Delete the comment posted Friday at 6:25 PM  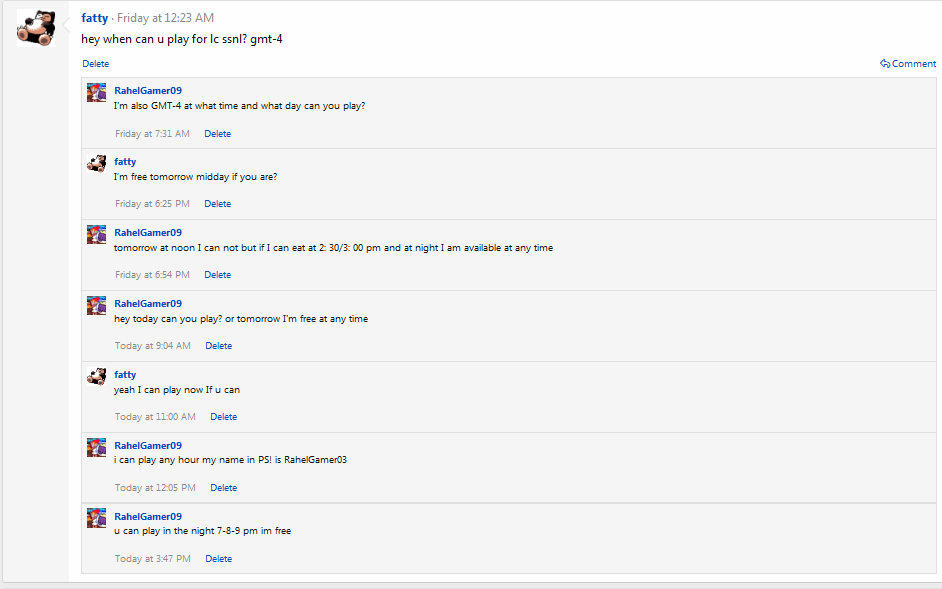[x=218, y=204]
